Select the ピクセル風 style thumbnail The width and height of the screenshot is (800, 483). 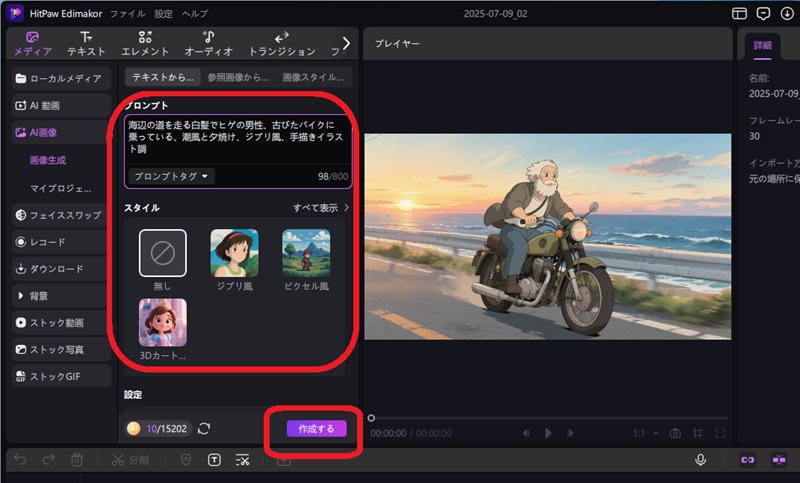[306, 253]
